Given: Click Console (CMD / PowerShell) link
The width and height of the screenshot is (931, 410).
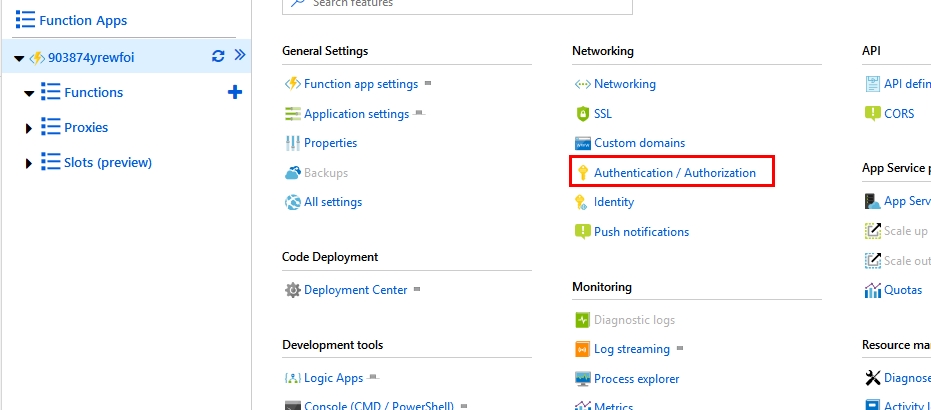Looking at the screenshot, I should [379, 406].
